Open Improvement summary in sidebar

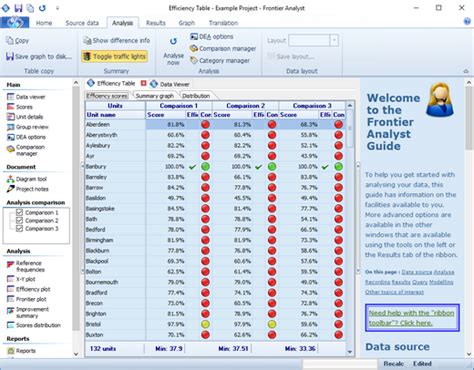point(28,312)
